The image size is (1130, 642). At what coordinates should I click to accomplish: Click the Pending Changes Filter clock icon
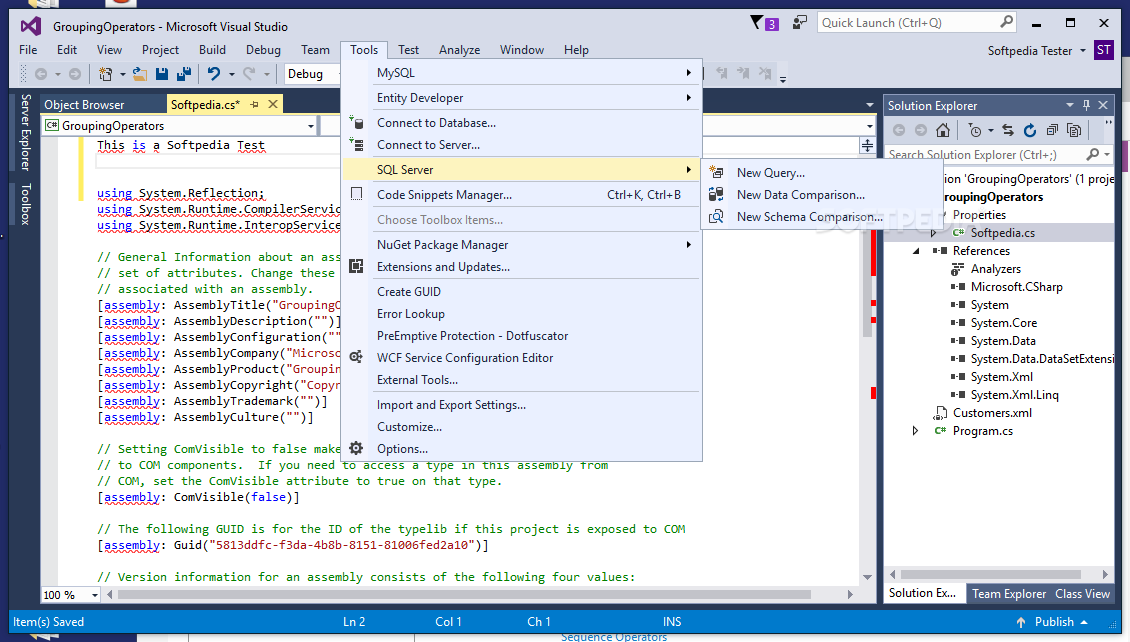(975, 130)
